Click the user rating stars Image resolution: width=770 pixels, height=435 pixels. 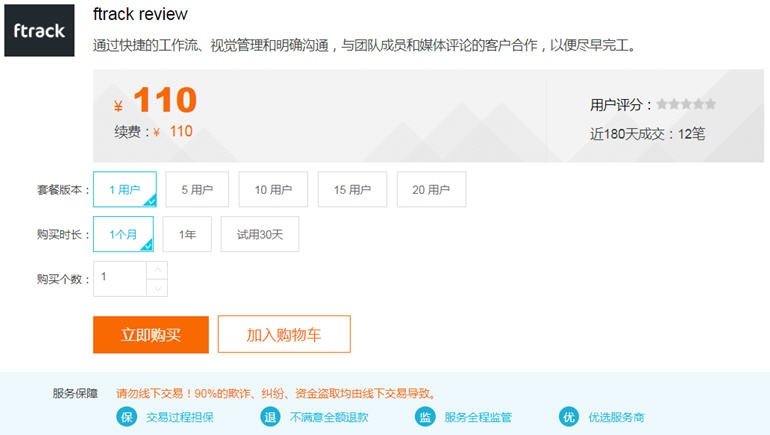pyautogui.click(x=686, y=104)
